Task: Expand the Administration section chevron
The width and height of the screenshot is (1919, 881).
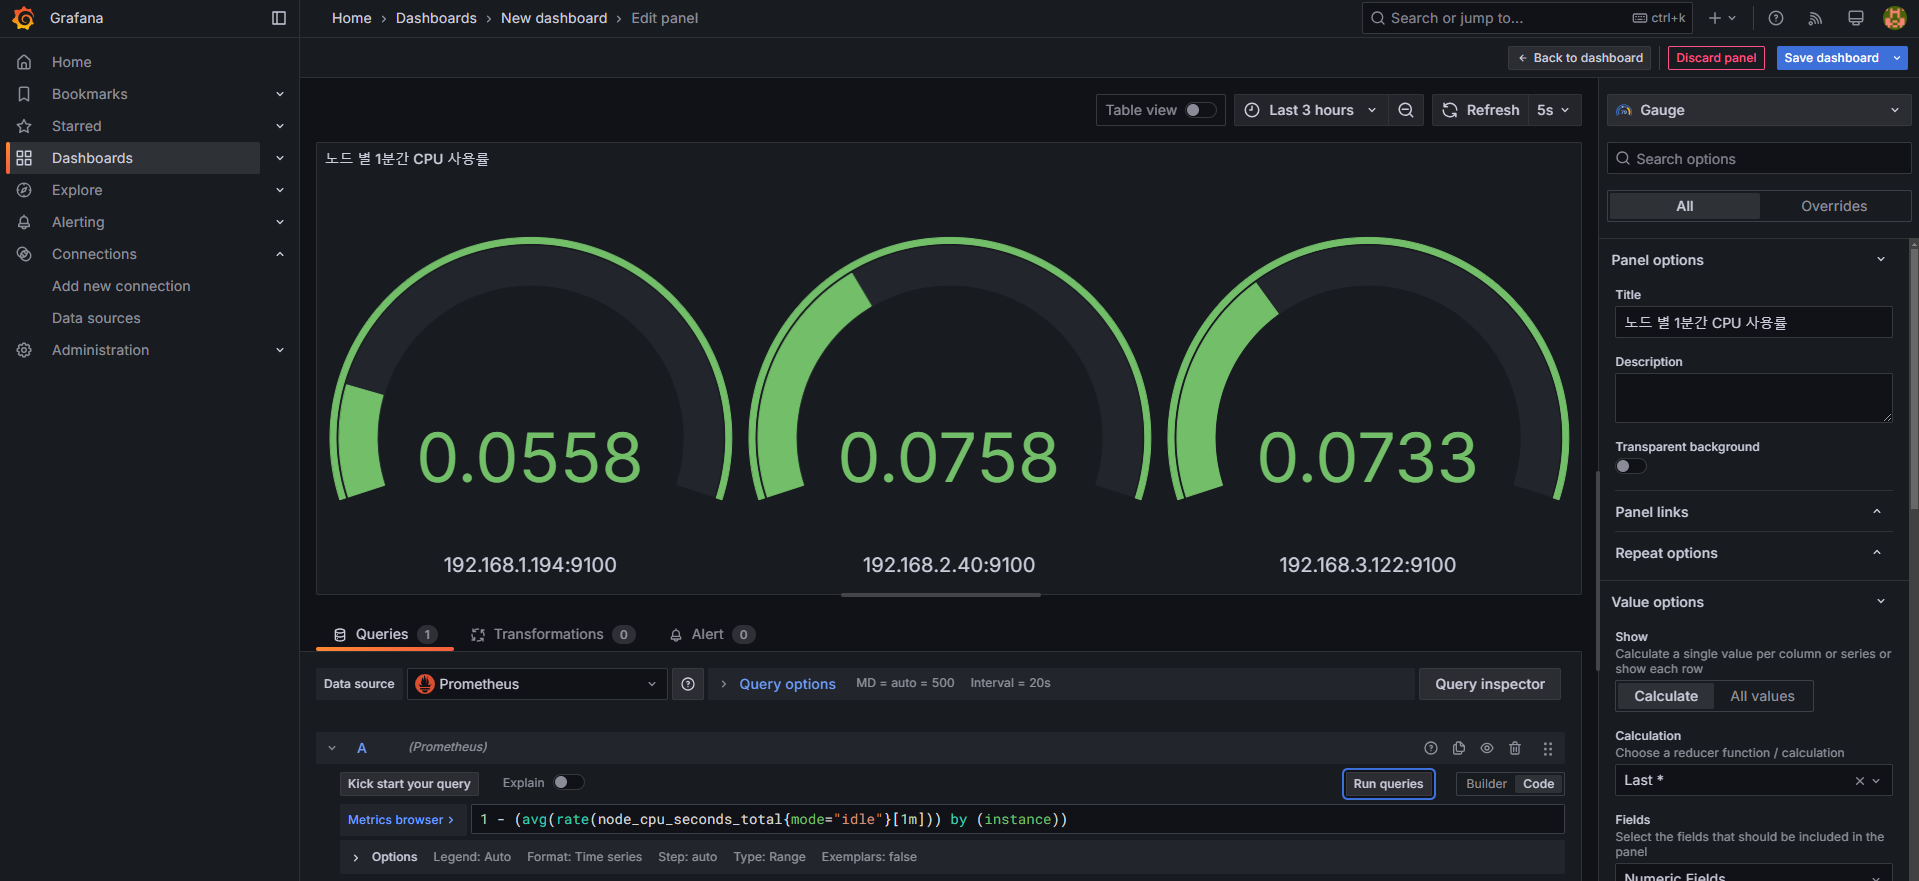Action: coord(280,350)
